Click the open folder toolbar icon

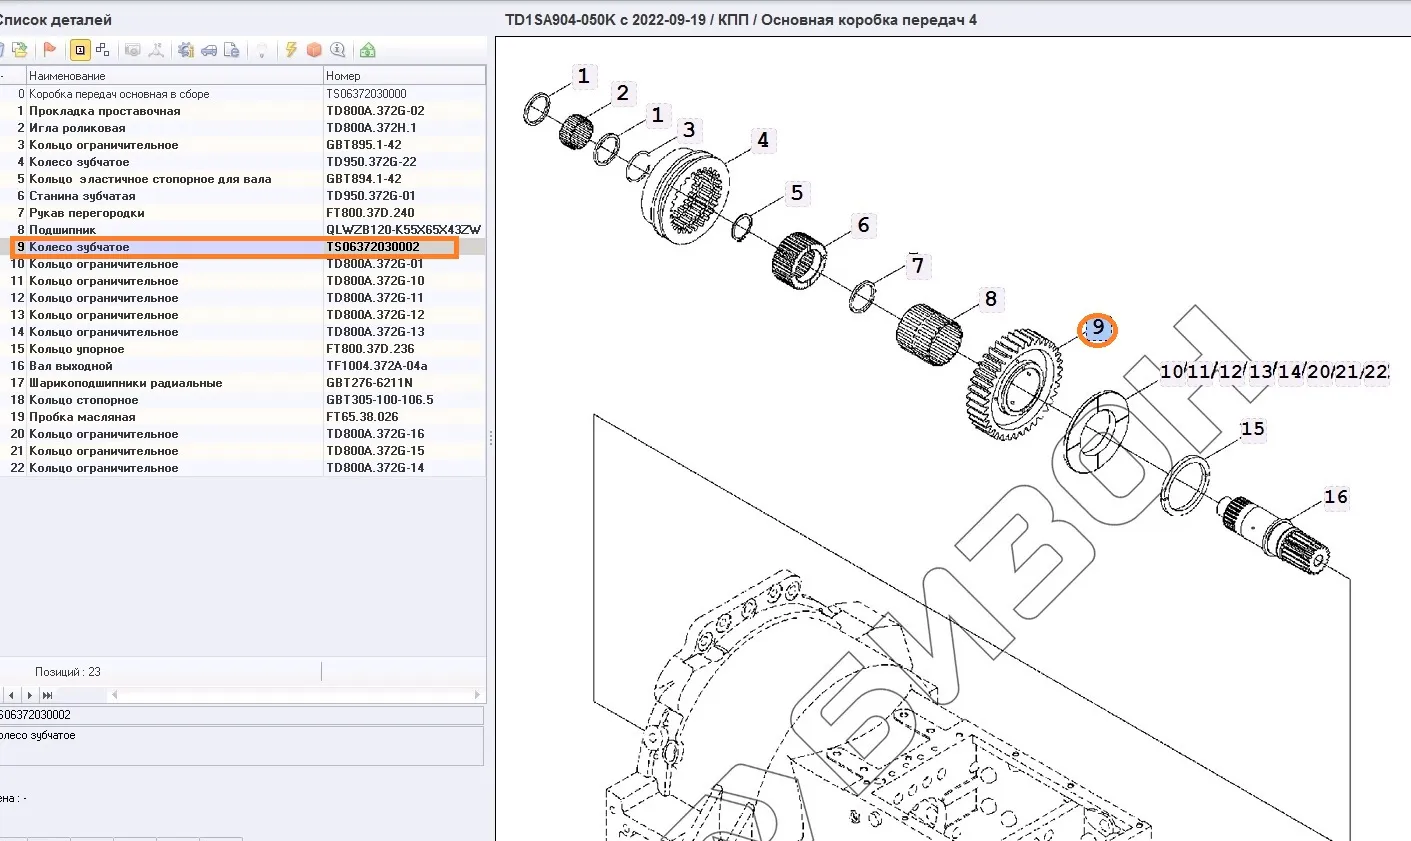(x=19, y=50)
